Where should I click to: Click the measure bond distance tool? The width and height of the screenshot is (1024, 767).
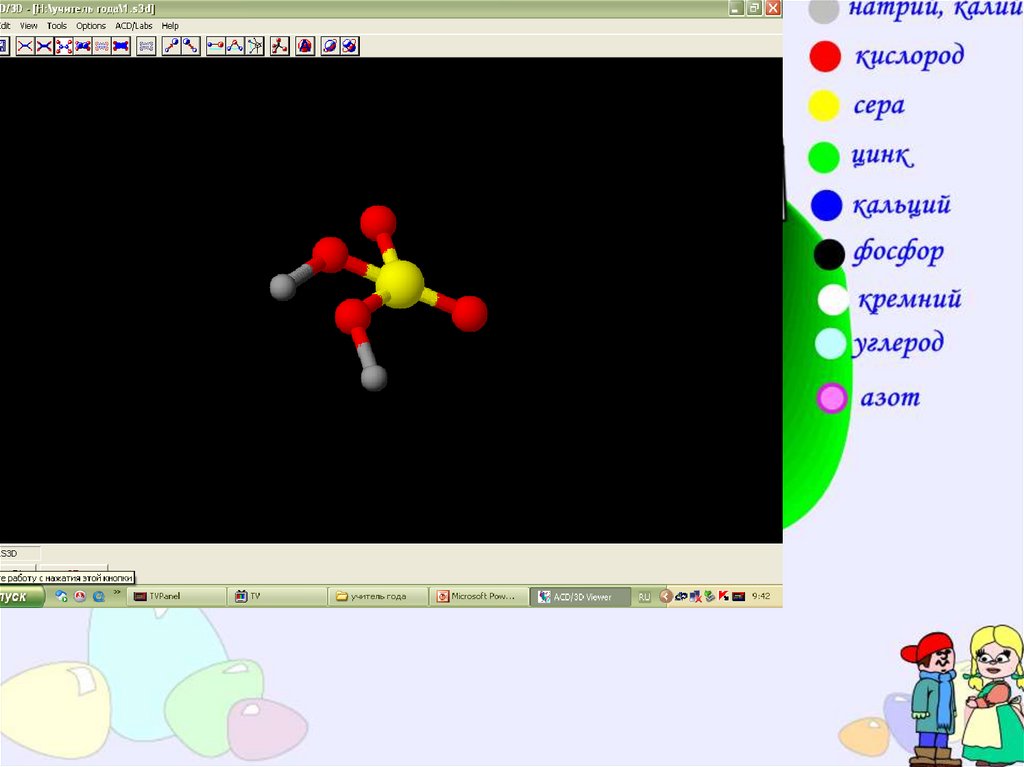pyautogui.click(x=215, y=46)
